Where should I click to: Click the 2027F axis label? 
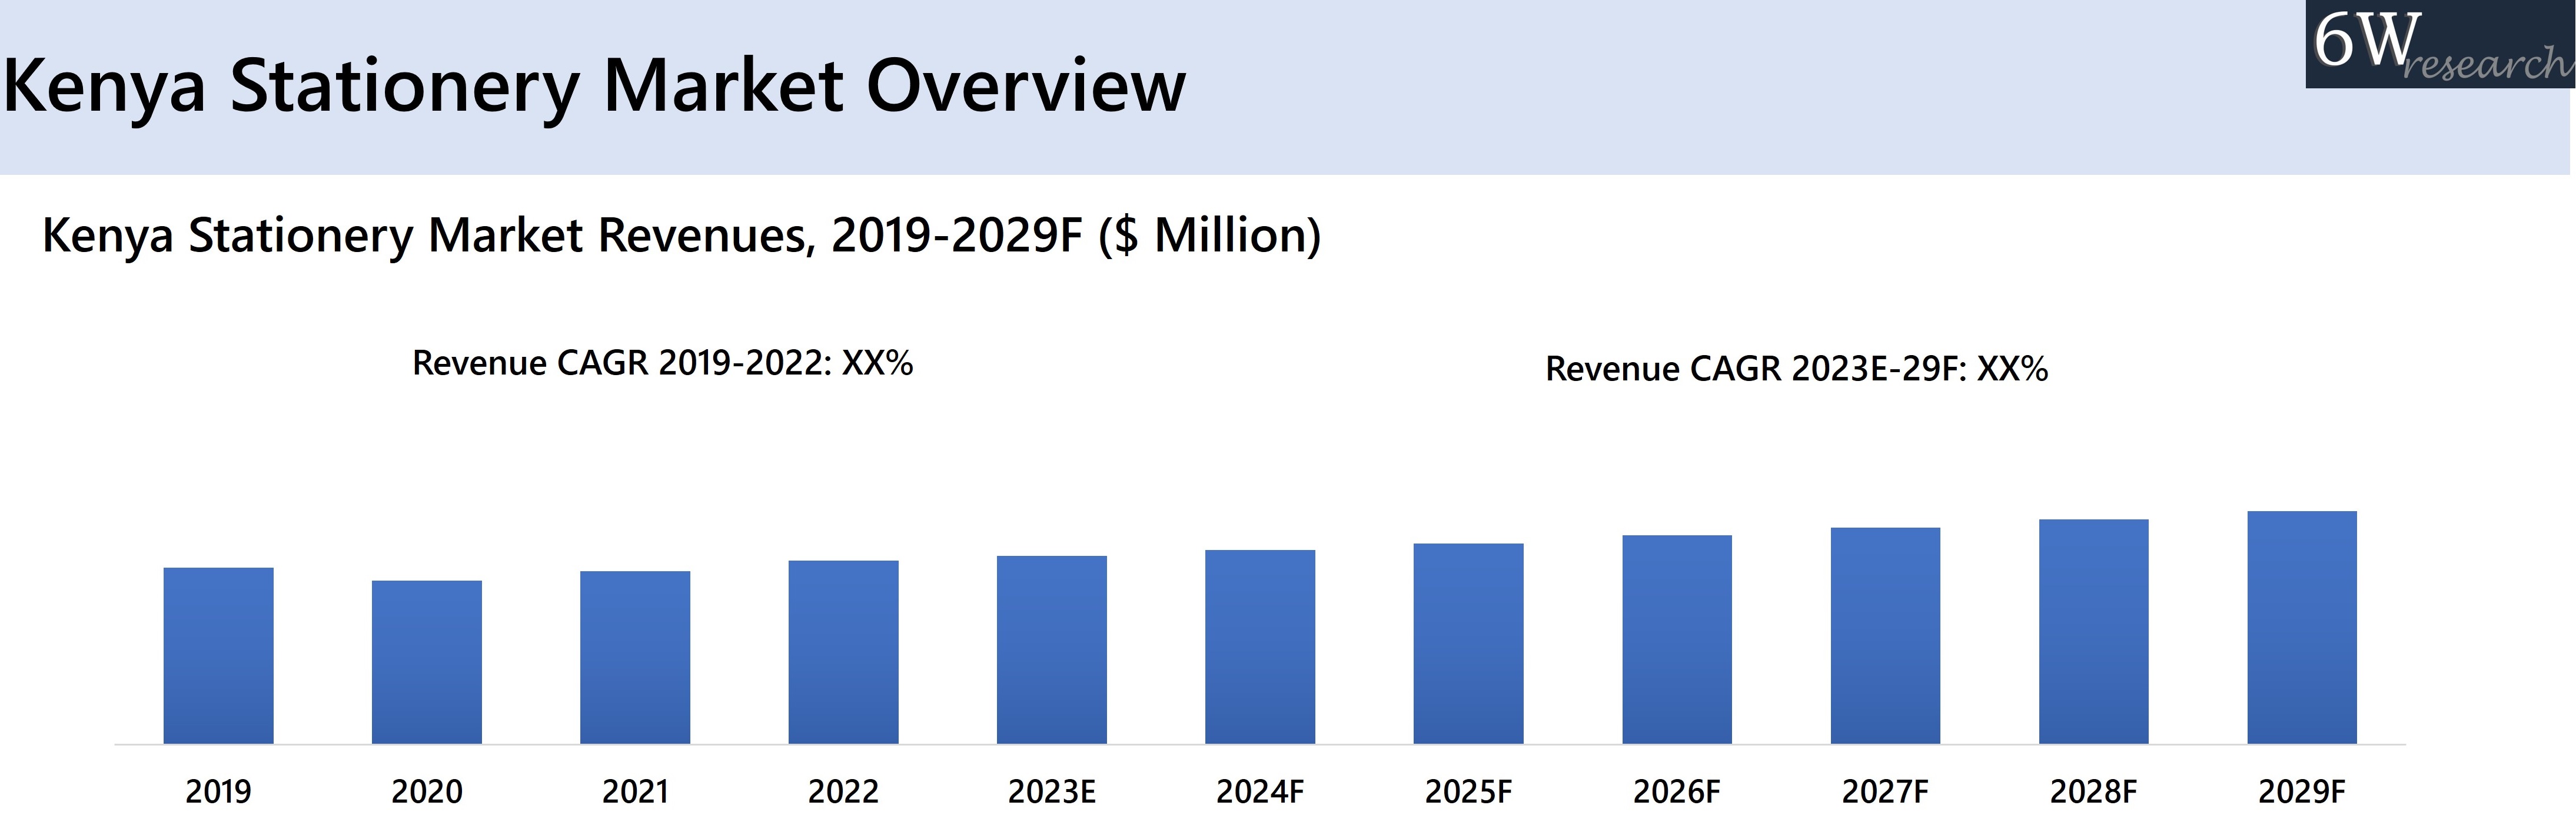coord(1885,792)
